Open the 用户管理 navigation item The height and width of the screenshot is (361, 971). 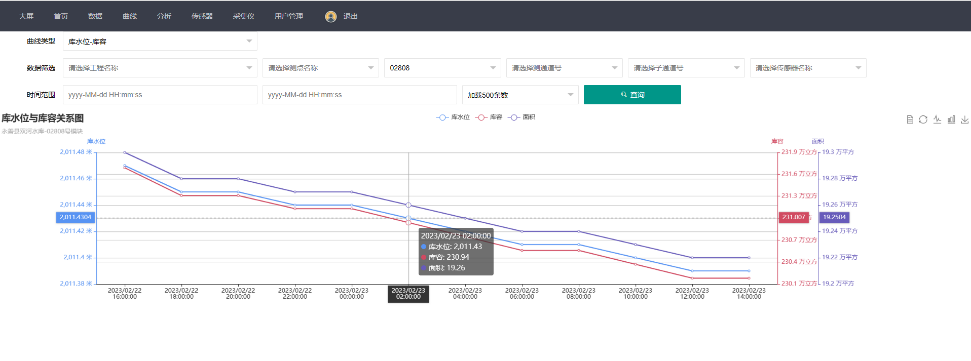[x=289, y=17]
